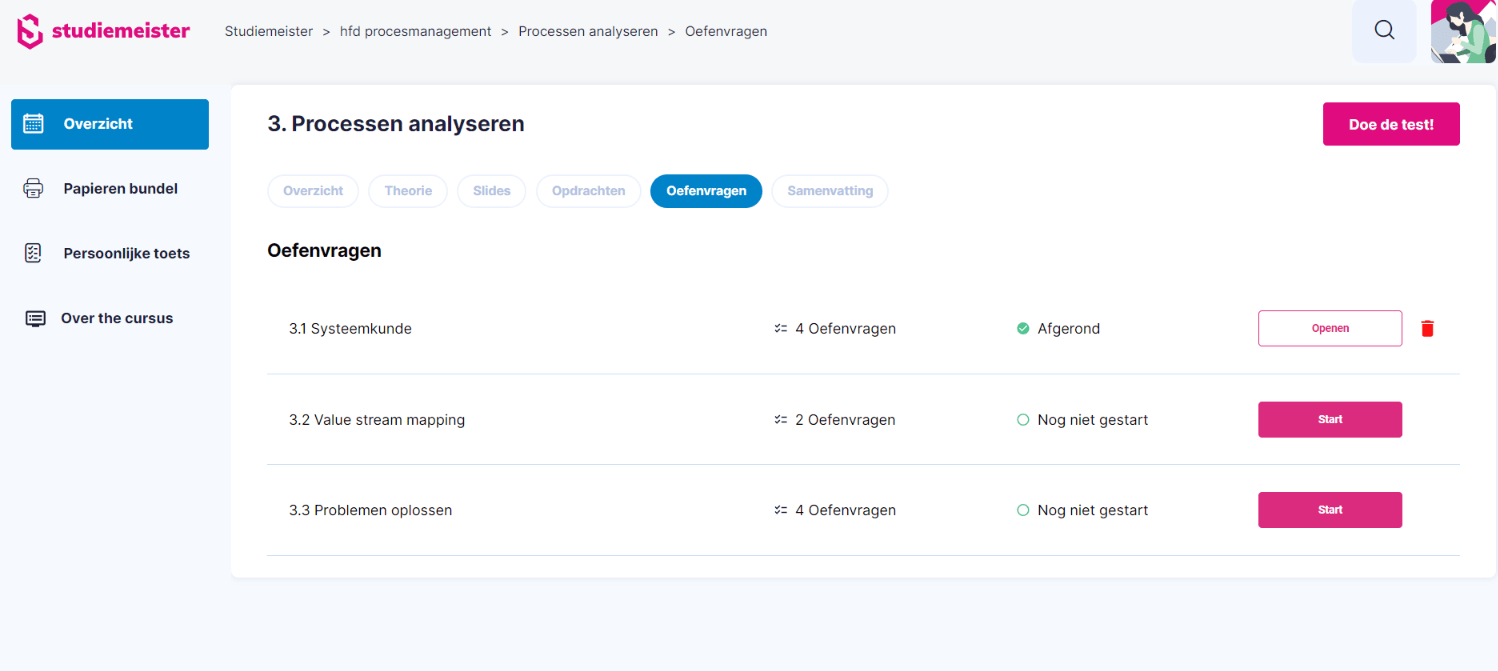Switch to the Slides tab
The height and width of the screenshot is (671, 1498).
coord(491,191)
